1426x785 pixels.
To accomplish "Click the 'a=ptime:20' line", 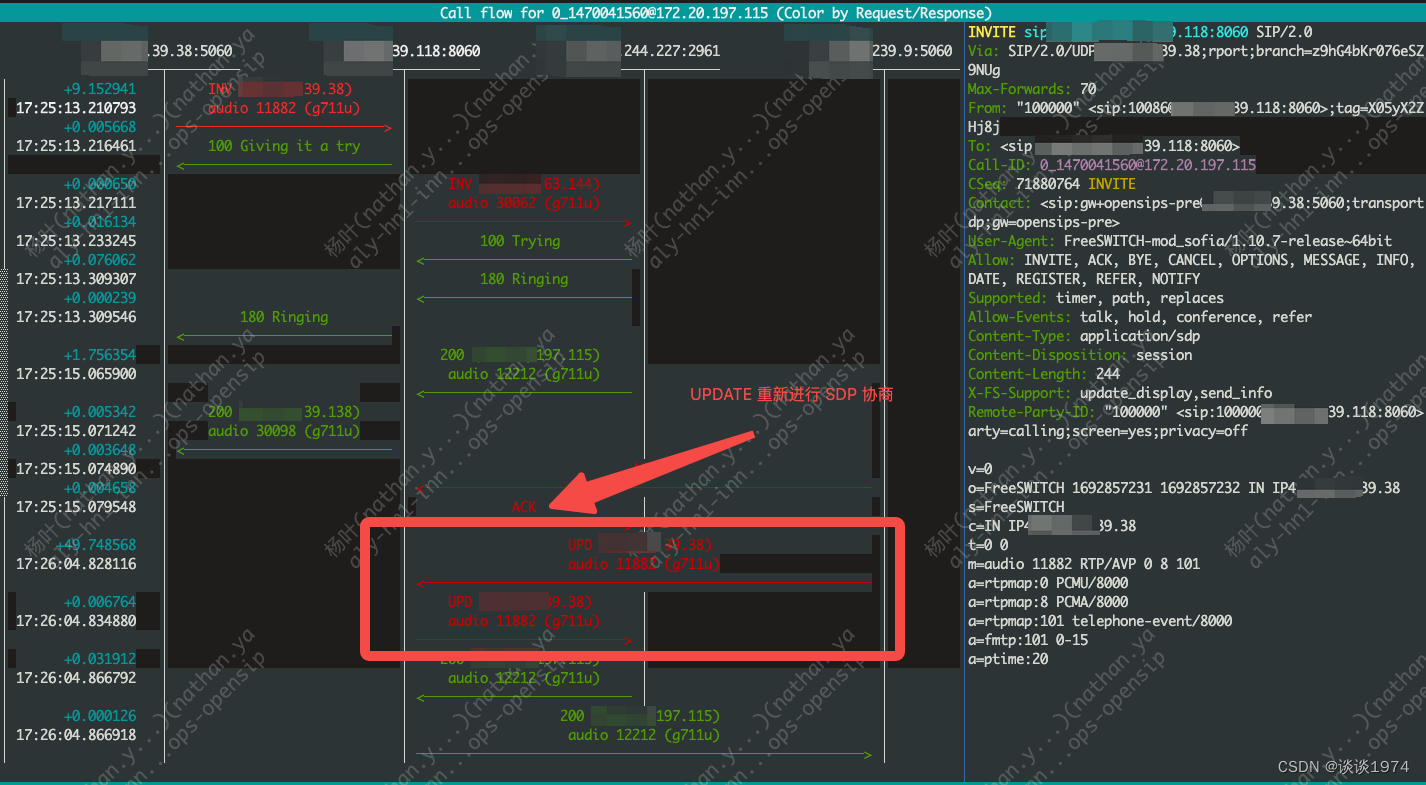I will click(x=1008, y=659).
